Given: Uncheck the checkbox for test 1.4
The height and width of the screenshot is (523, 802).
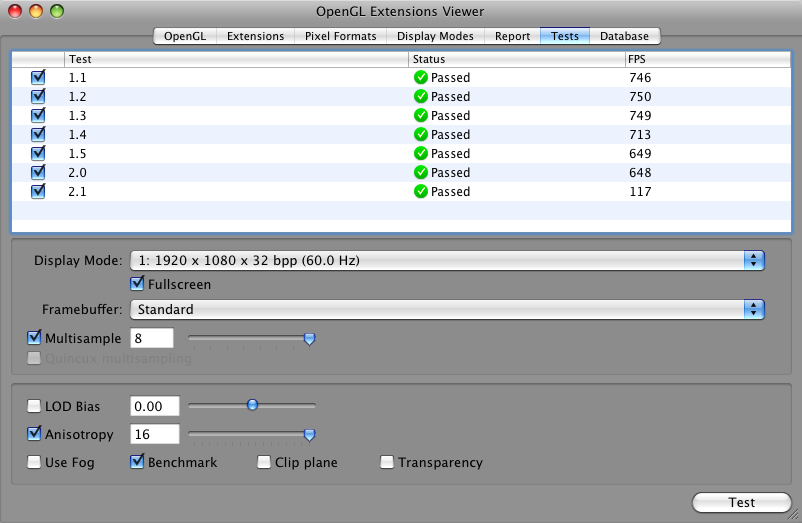Looking at the screenshot, I should [x=38, y=134].
